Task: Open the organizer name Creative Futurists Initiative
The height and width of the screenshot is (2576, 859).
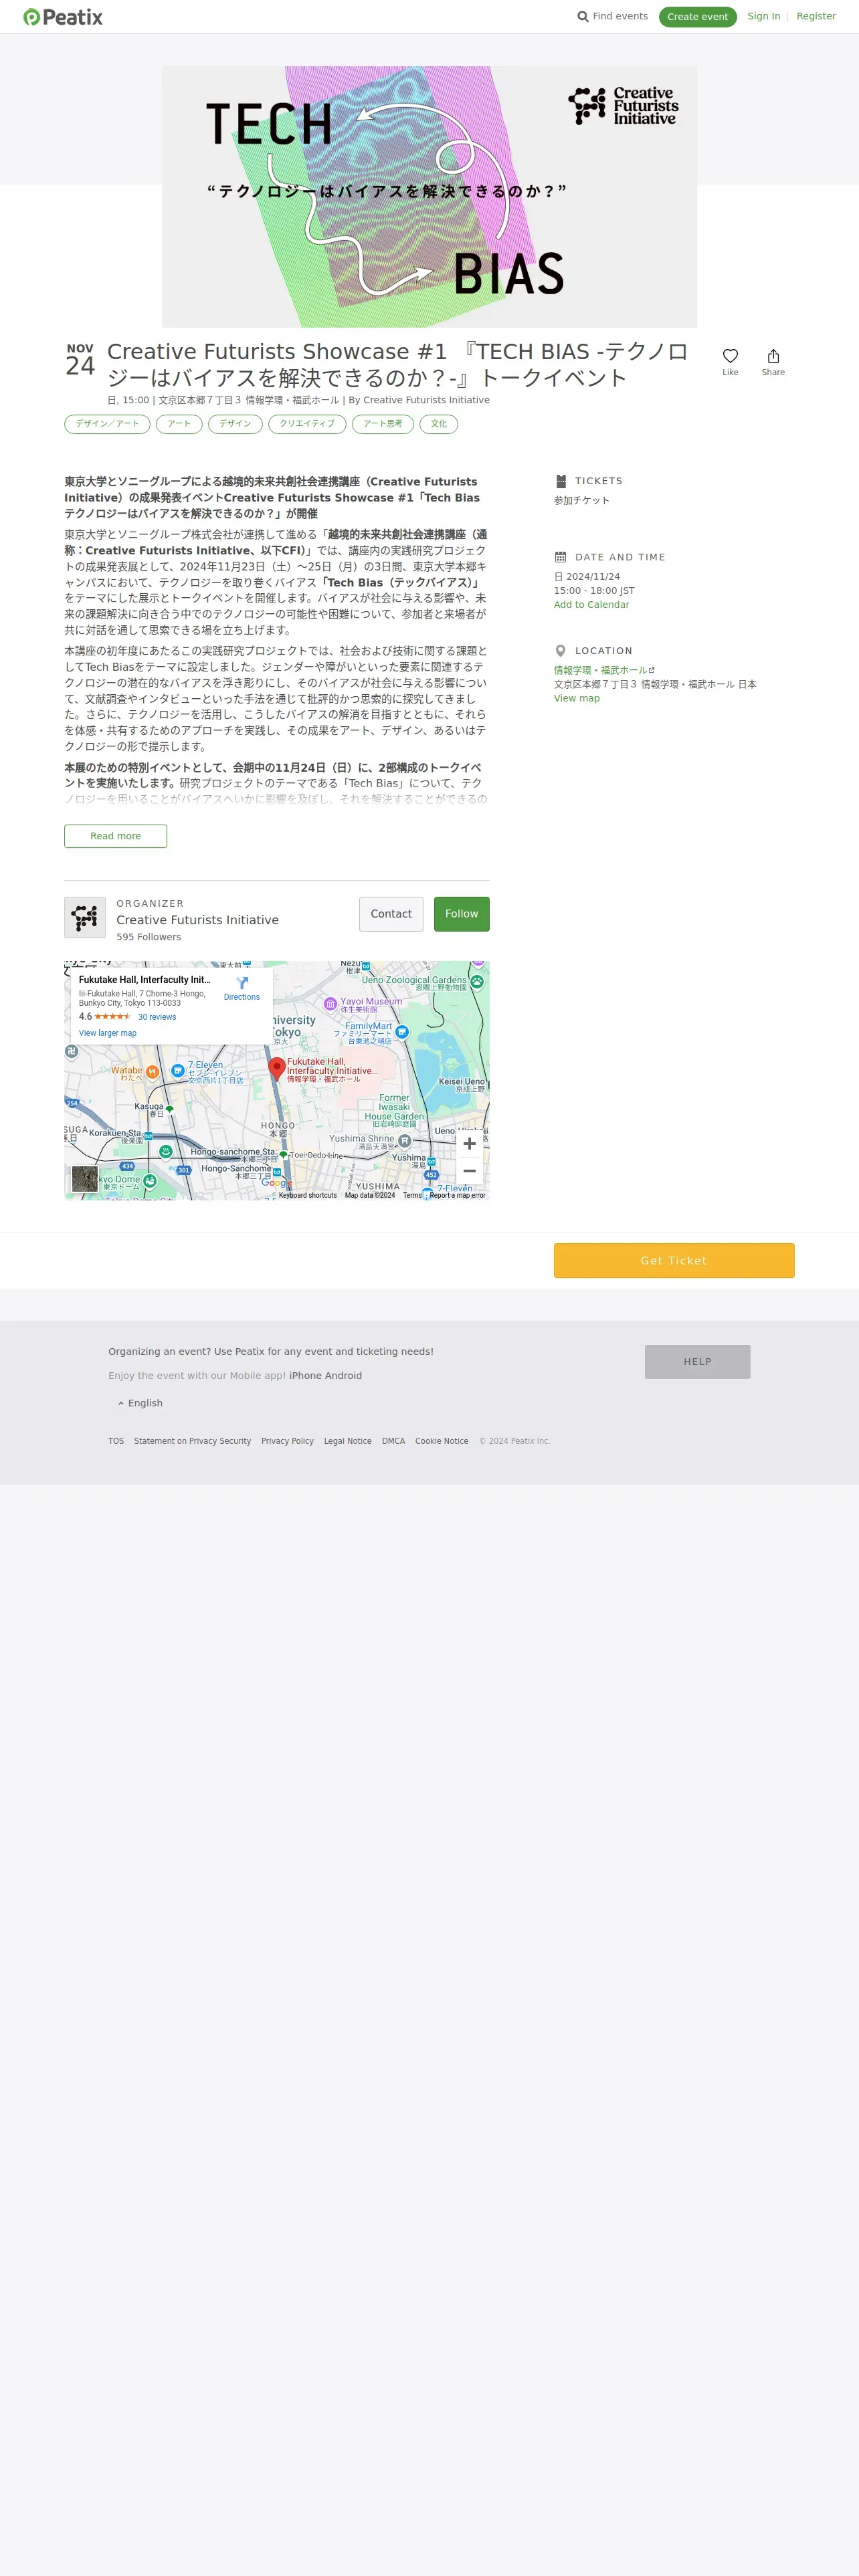Action: pos(197,920)
